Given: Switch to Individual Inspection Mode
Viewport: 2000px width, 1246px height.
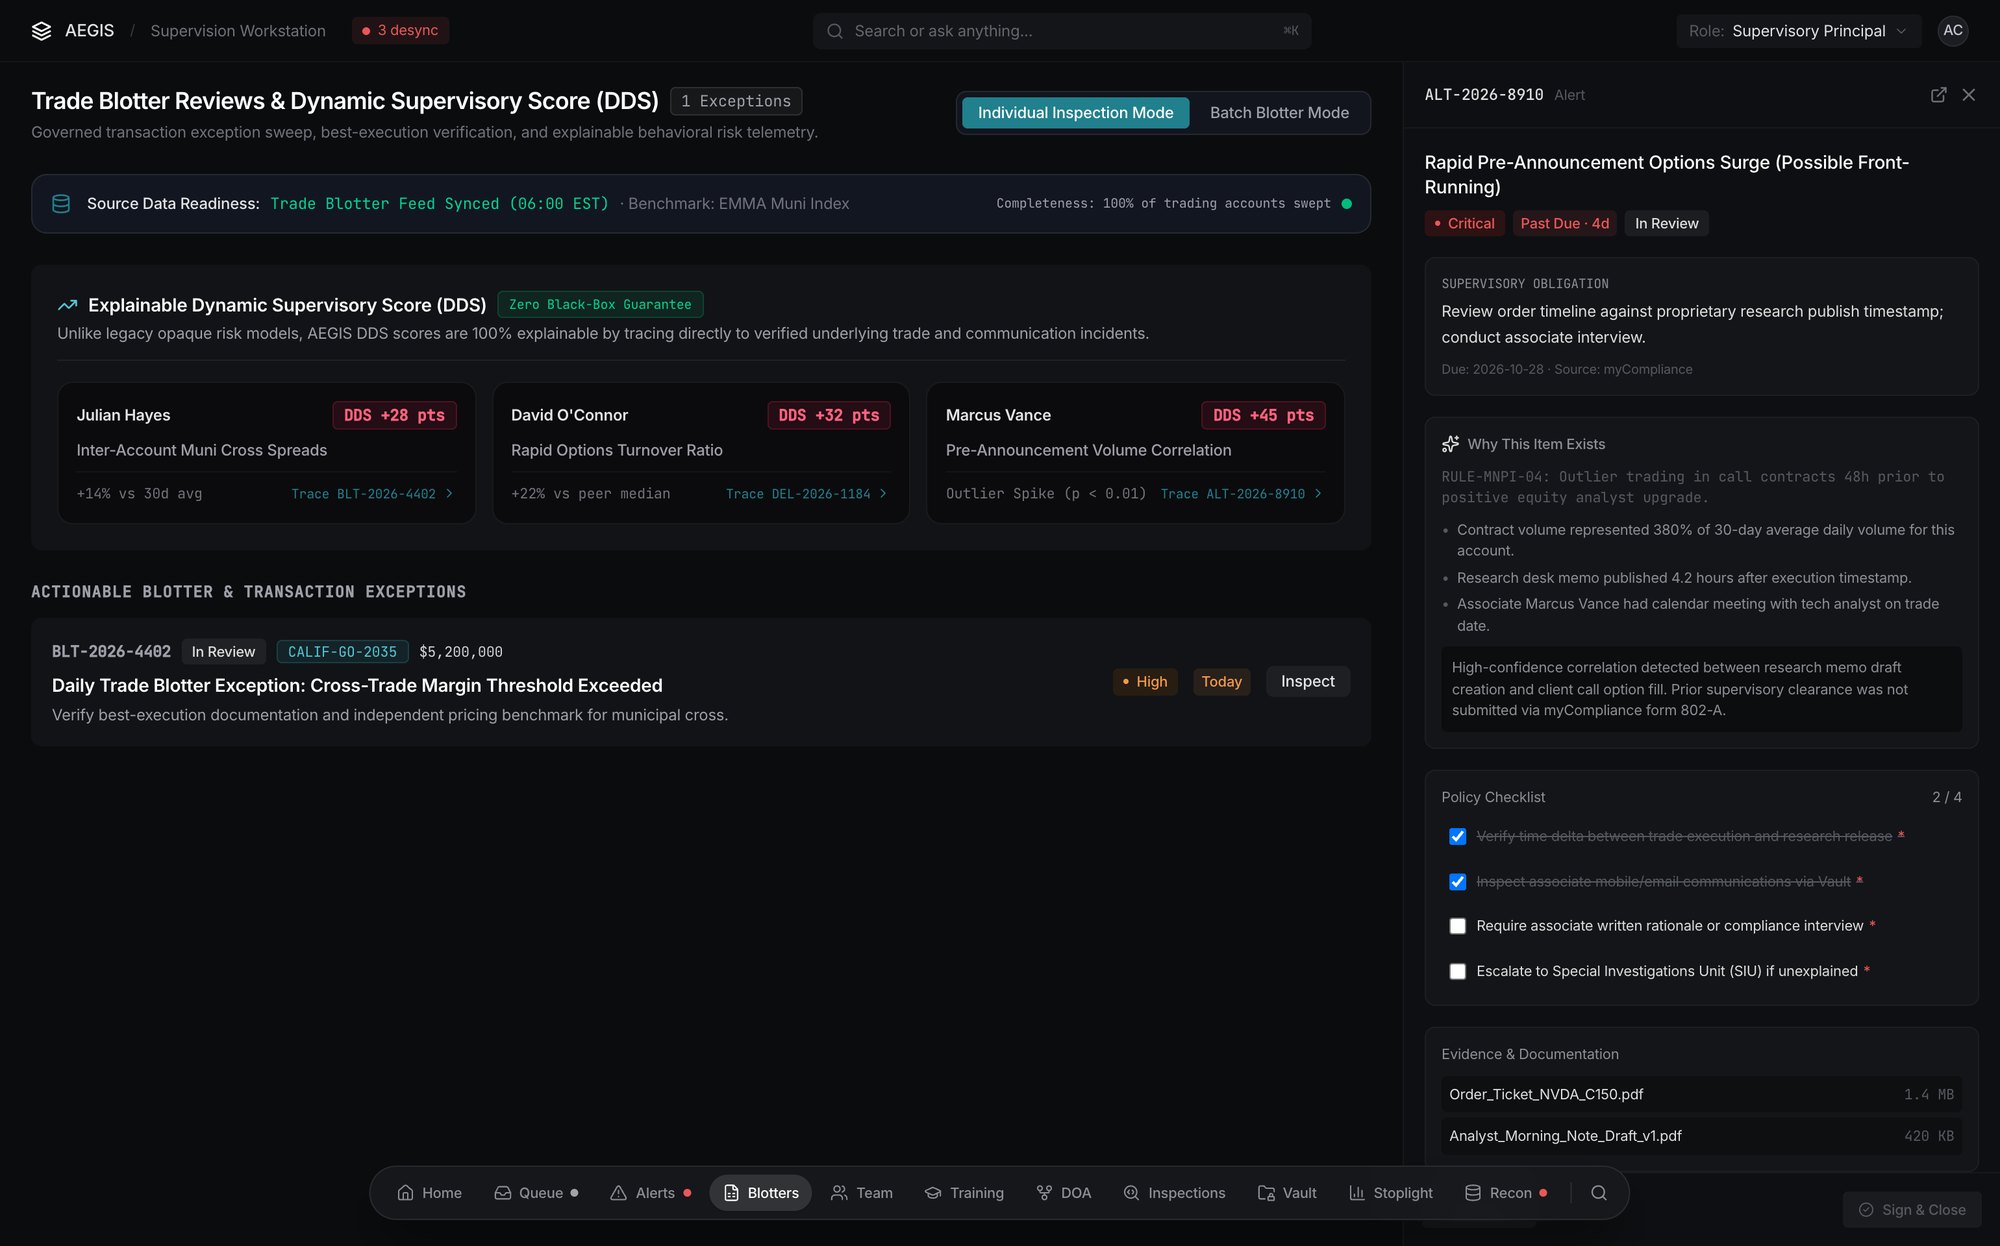Looking at the screenshot, I should click(x=1075, y=113).
